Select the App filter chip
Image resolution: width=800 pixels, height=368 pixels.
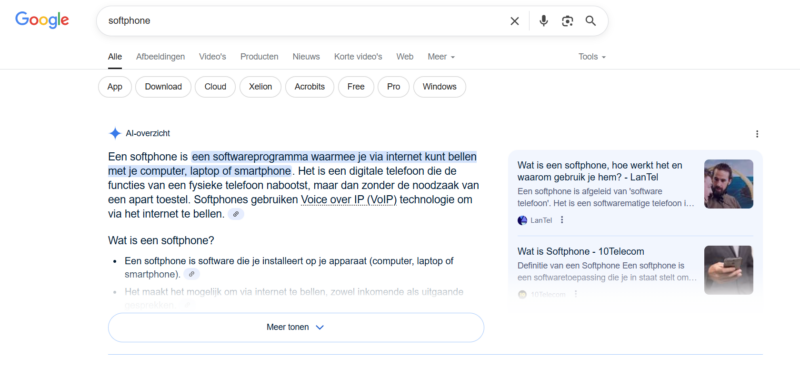click(115, 87)
